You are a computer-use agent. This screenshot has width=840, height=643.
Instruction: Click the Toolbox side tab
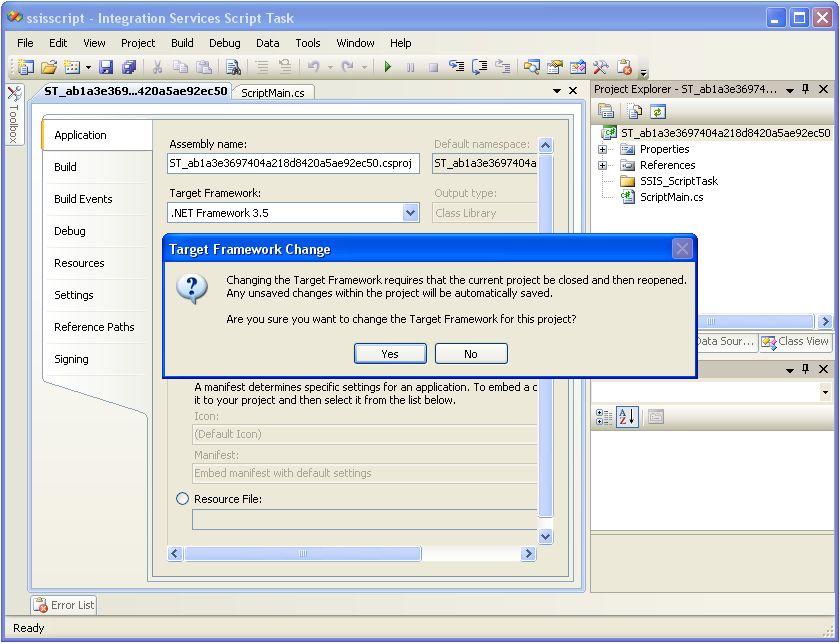(x=14, y=115)
